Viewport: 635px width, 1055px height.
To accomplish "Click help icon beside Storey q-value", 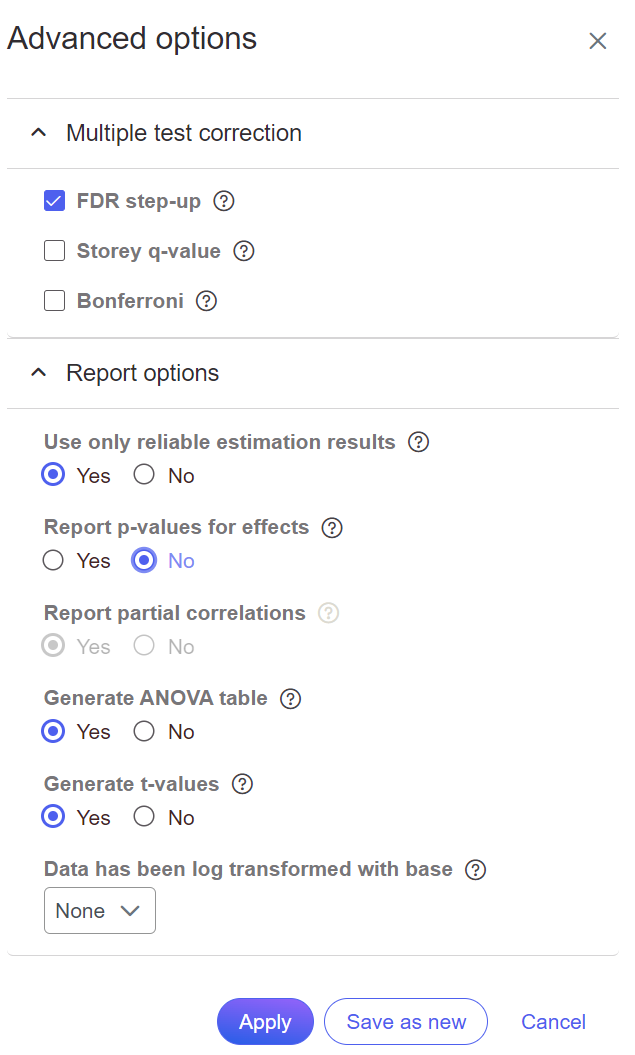I will coord(244,251).
